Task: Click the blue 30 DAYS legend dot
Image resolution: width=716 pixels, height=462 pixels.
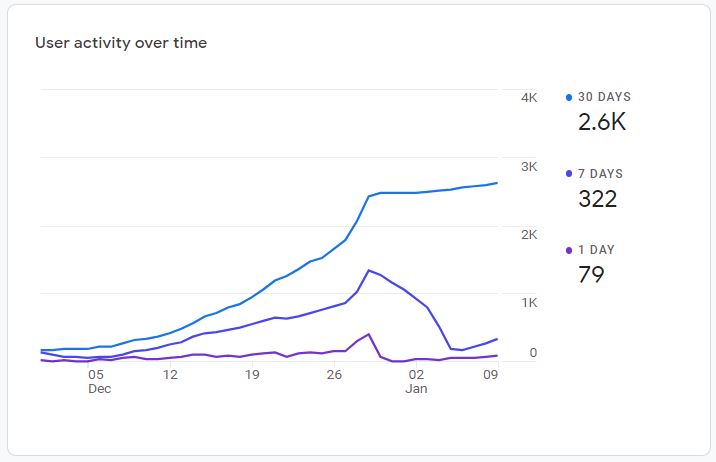Action: tap(569, 98)
